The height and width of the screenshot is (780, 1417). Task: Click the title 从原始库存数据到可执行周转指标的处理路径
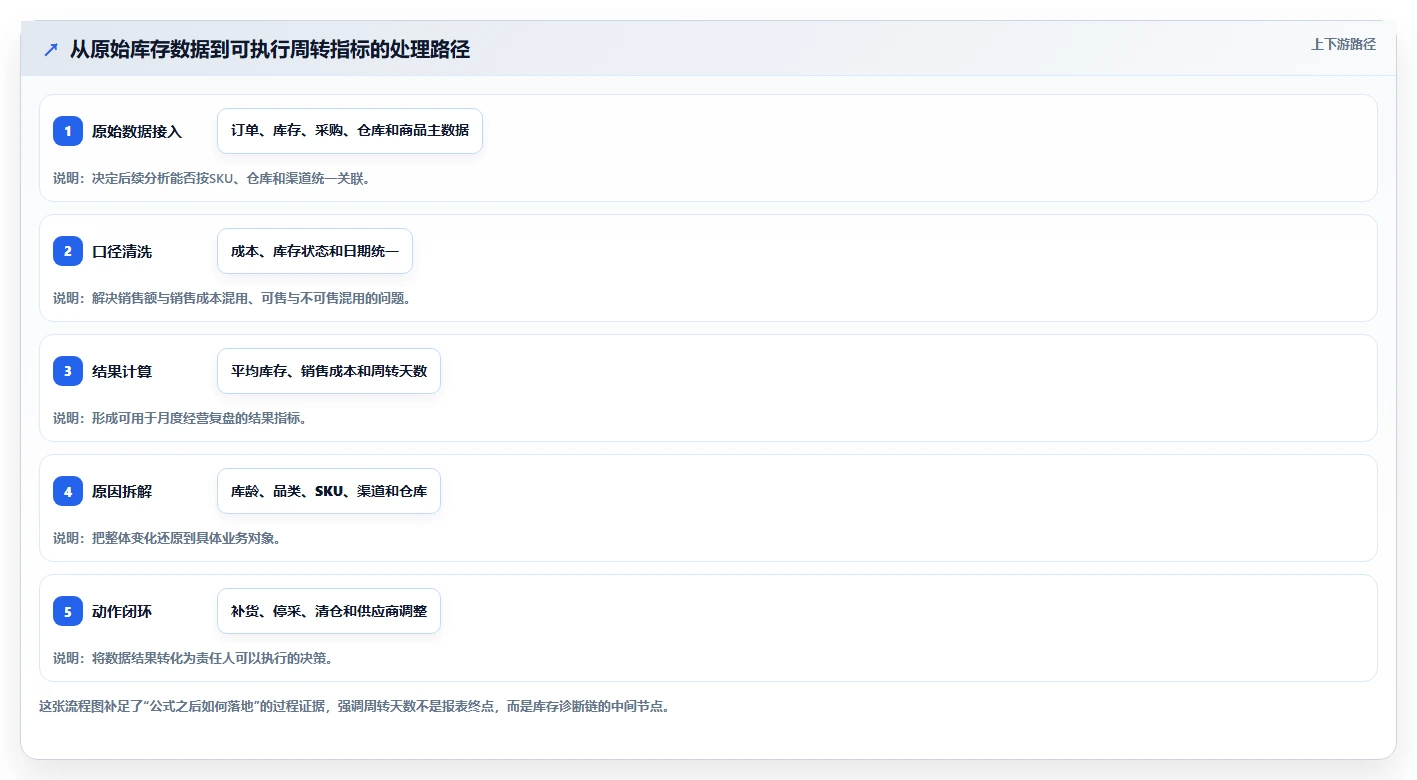click(270, 49)
